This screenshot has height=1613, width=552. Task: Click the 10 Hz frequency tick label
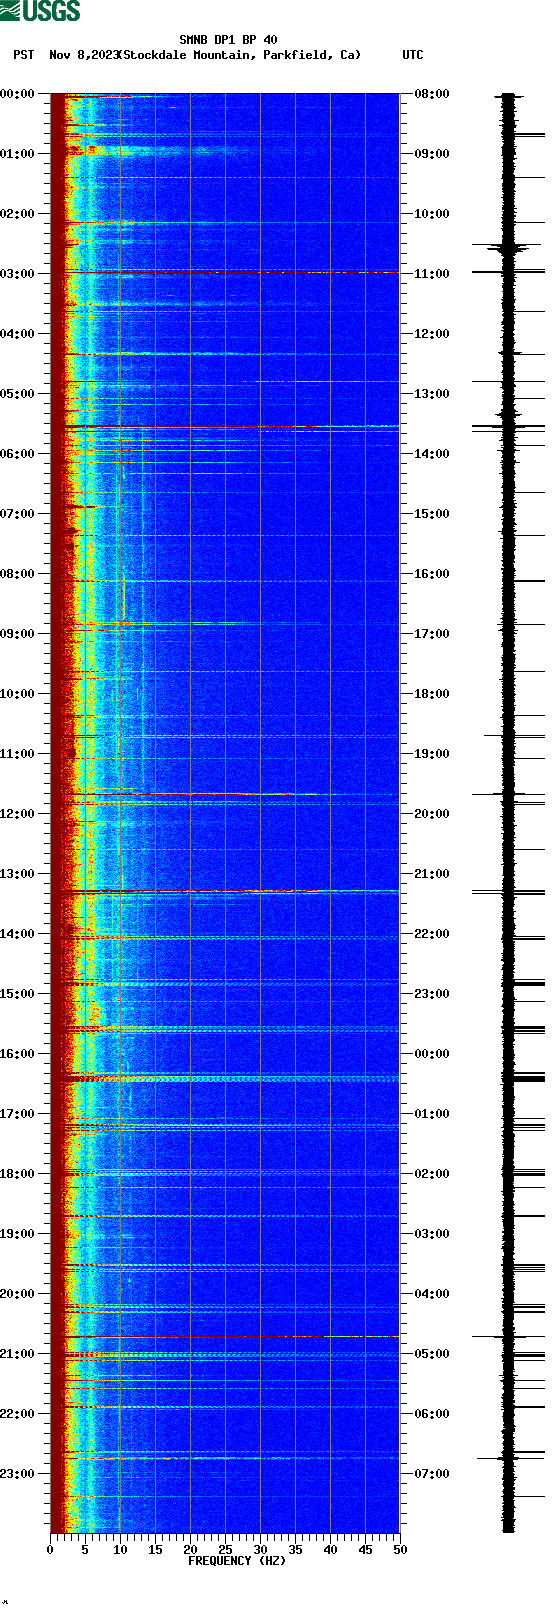[120, 1550]
